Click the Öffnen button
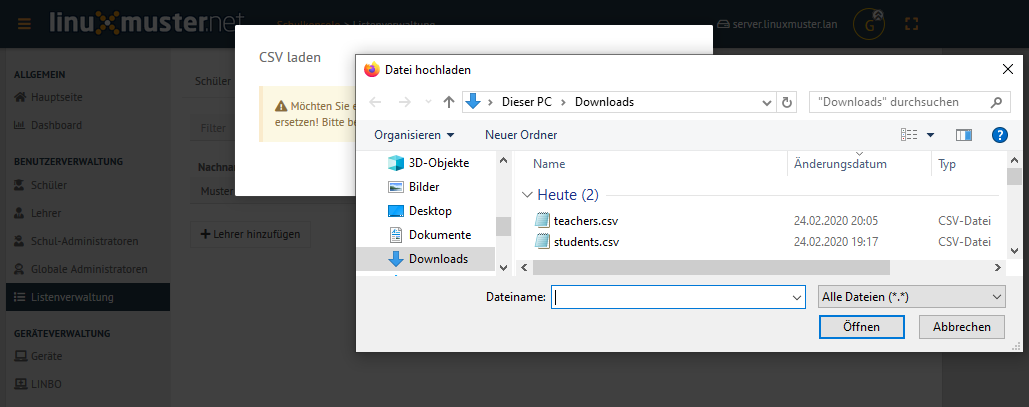The width and height of the screenshot is (1029, 407). pos(862,327)
